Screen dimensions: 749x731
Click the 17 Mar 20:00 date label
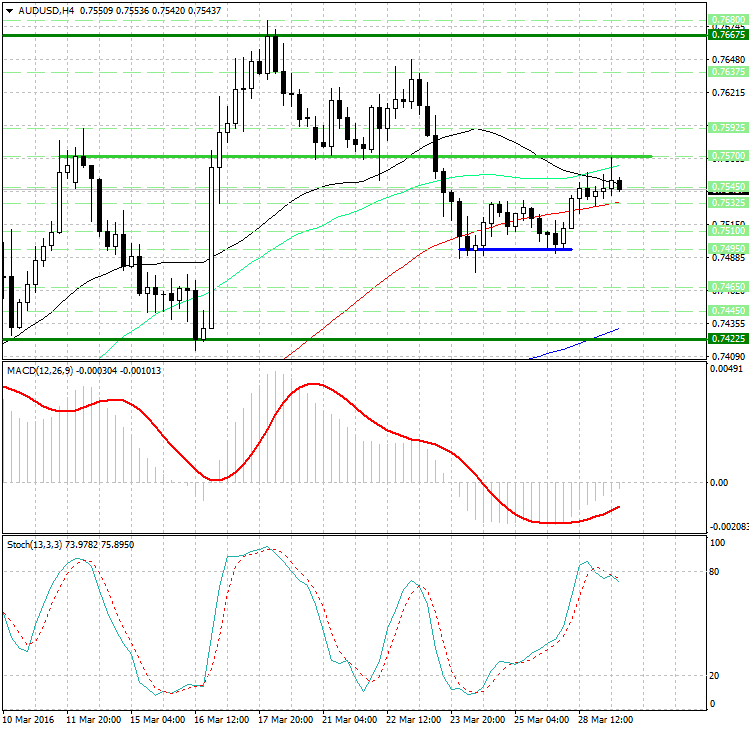point(285,720)
